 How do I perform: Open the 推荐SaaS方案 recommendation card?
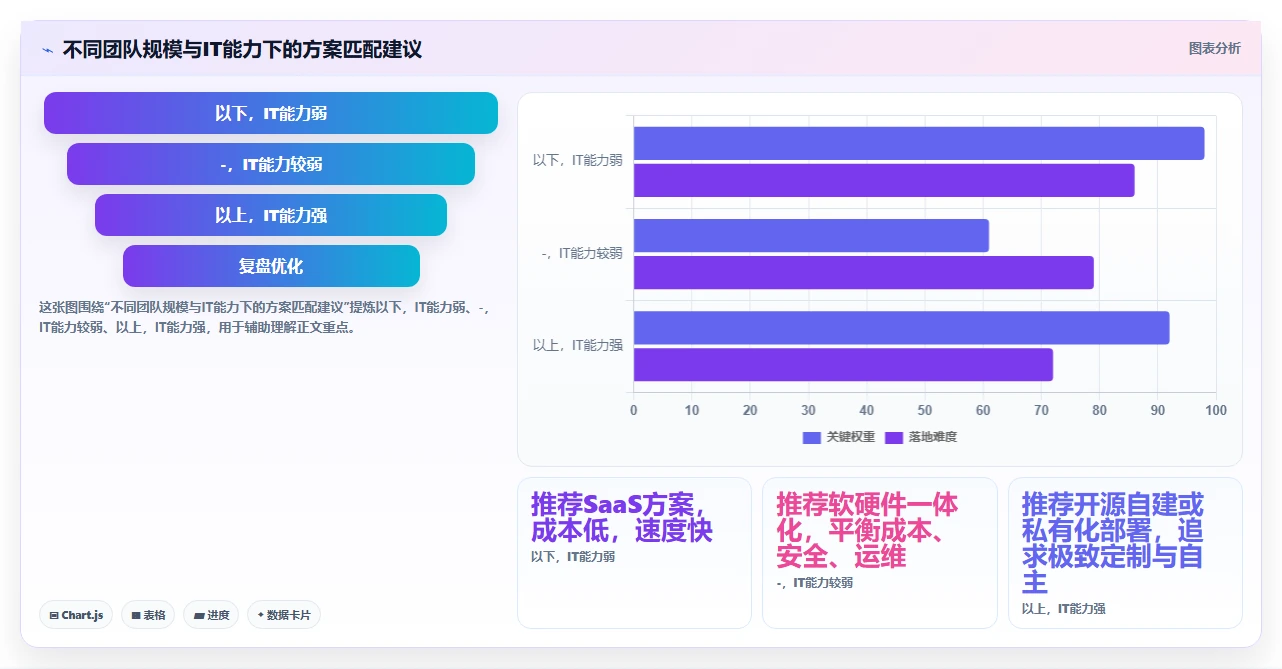point(634,553)
